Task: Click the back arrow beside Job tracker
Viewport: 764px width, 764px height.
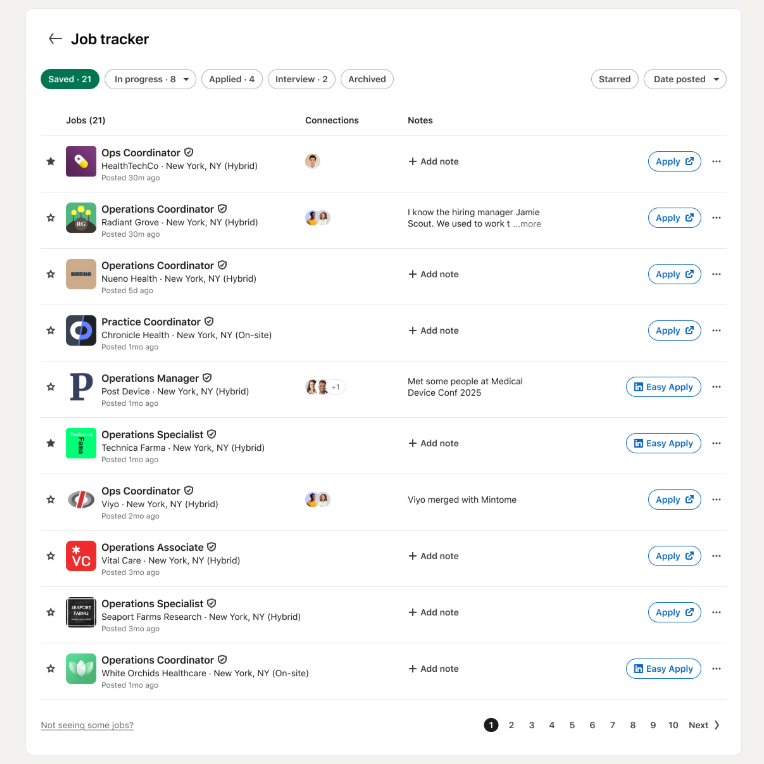Action: tap(55, 39)
